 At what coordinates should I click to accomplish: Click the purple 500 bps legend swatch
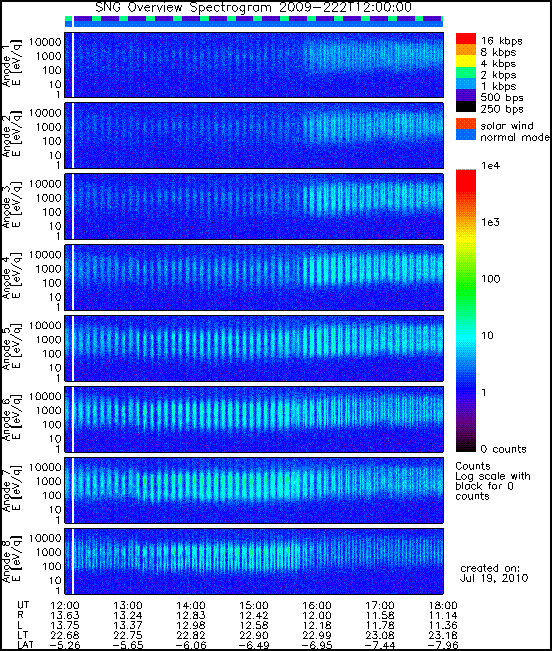466,95
